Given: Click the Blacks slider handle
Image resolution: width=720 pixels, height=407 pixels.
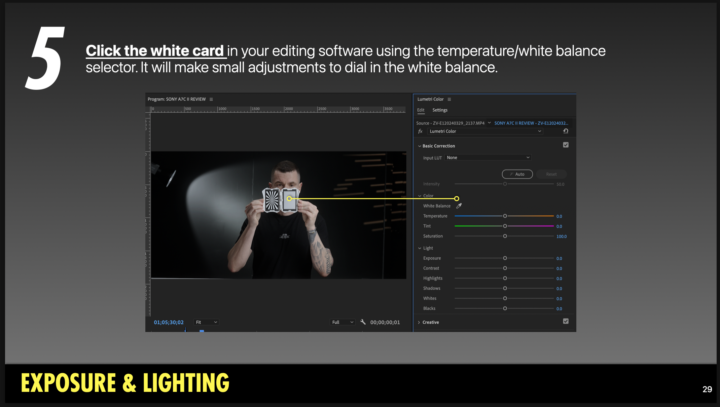Looking at the screenshot, I should (505, 309).
